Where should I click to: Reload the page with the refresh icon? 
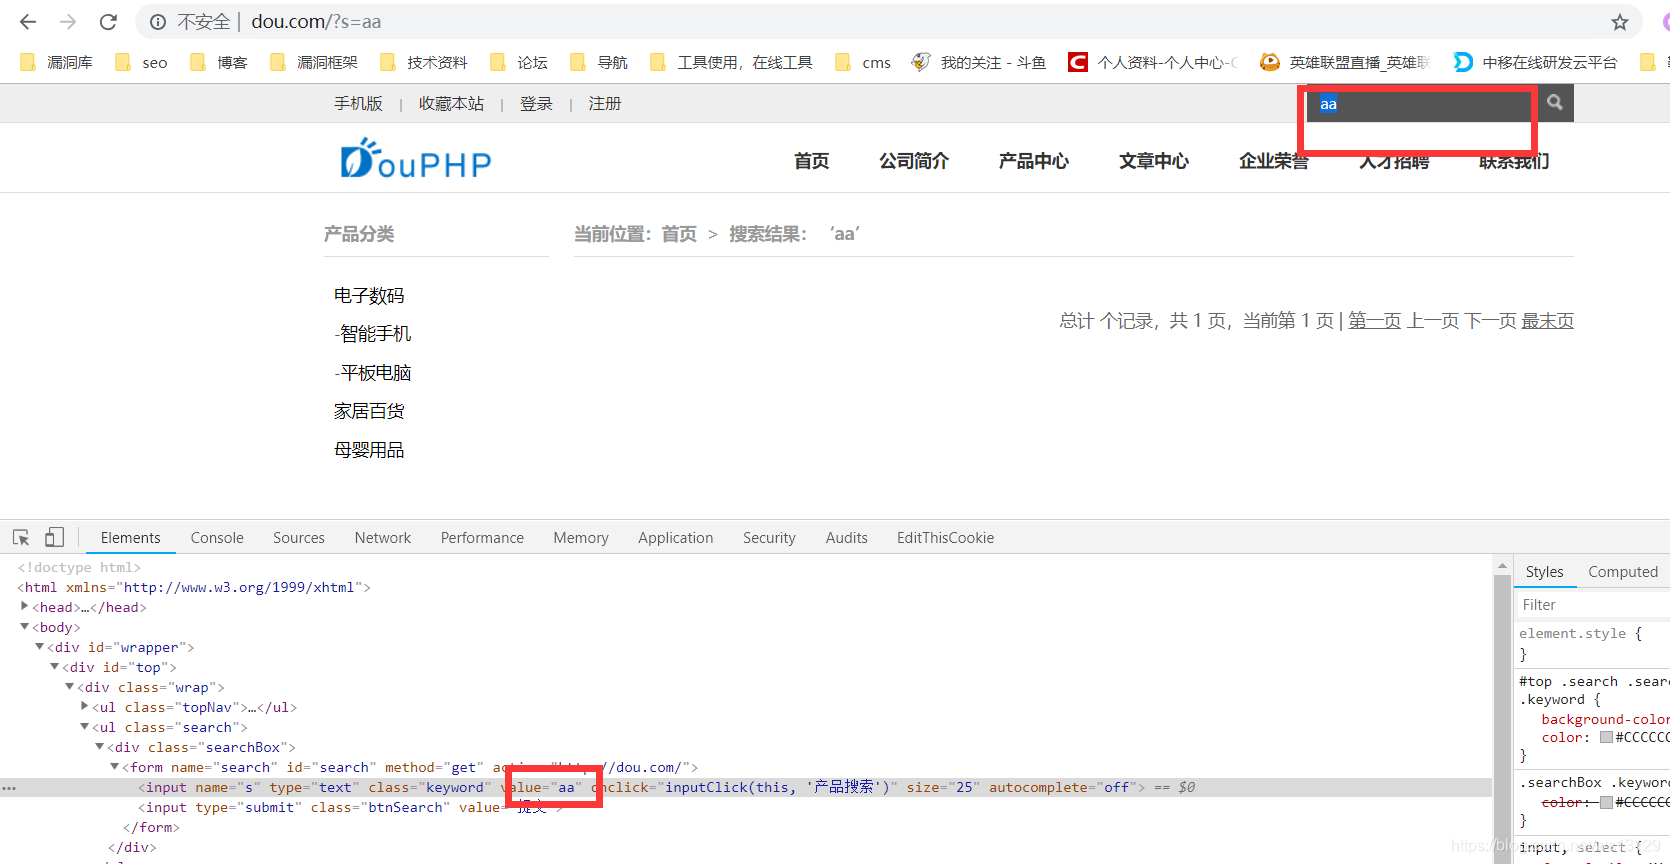click(108, 22)
